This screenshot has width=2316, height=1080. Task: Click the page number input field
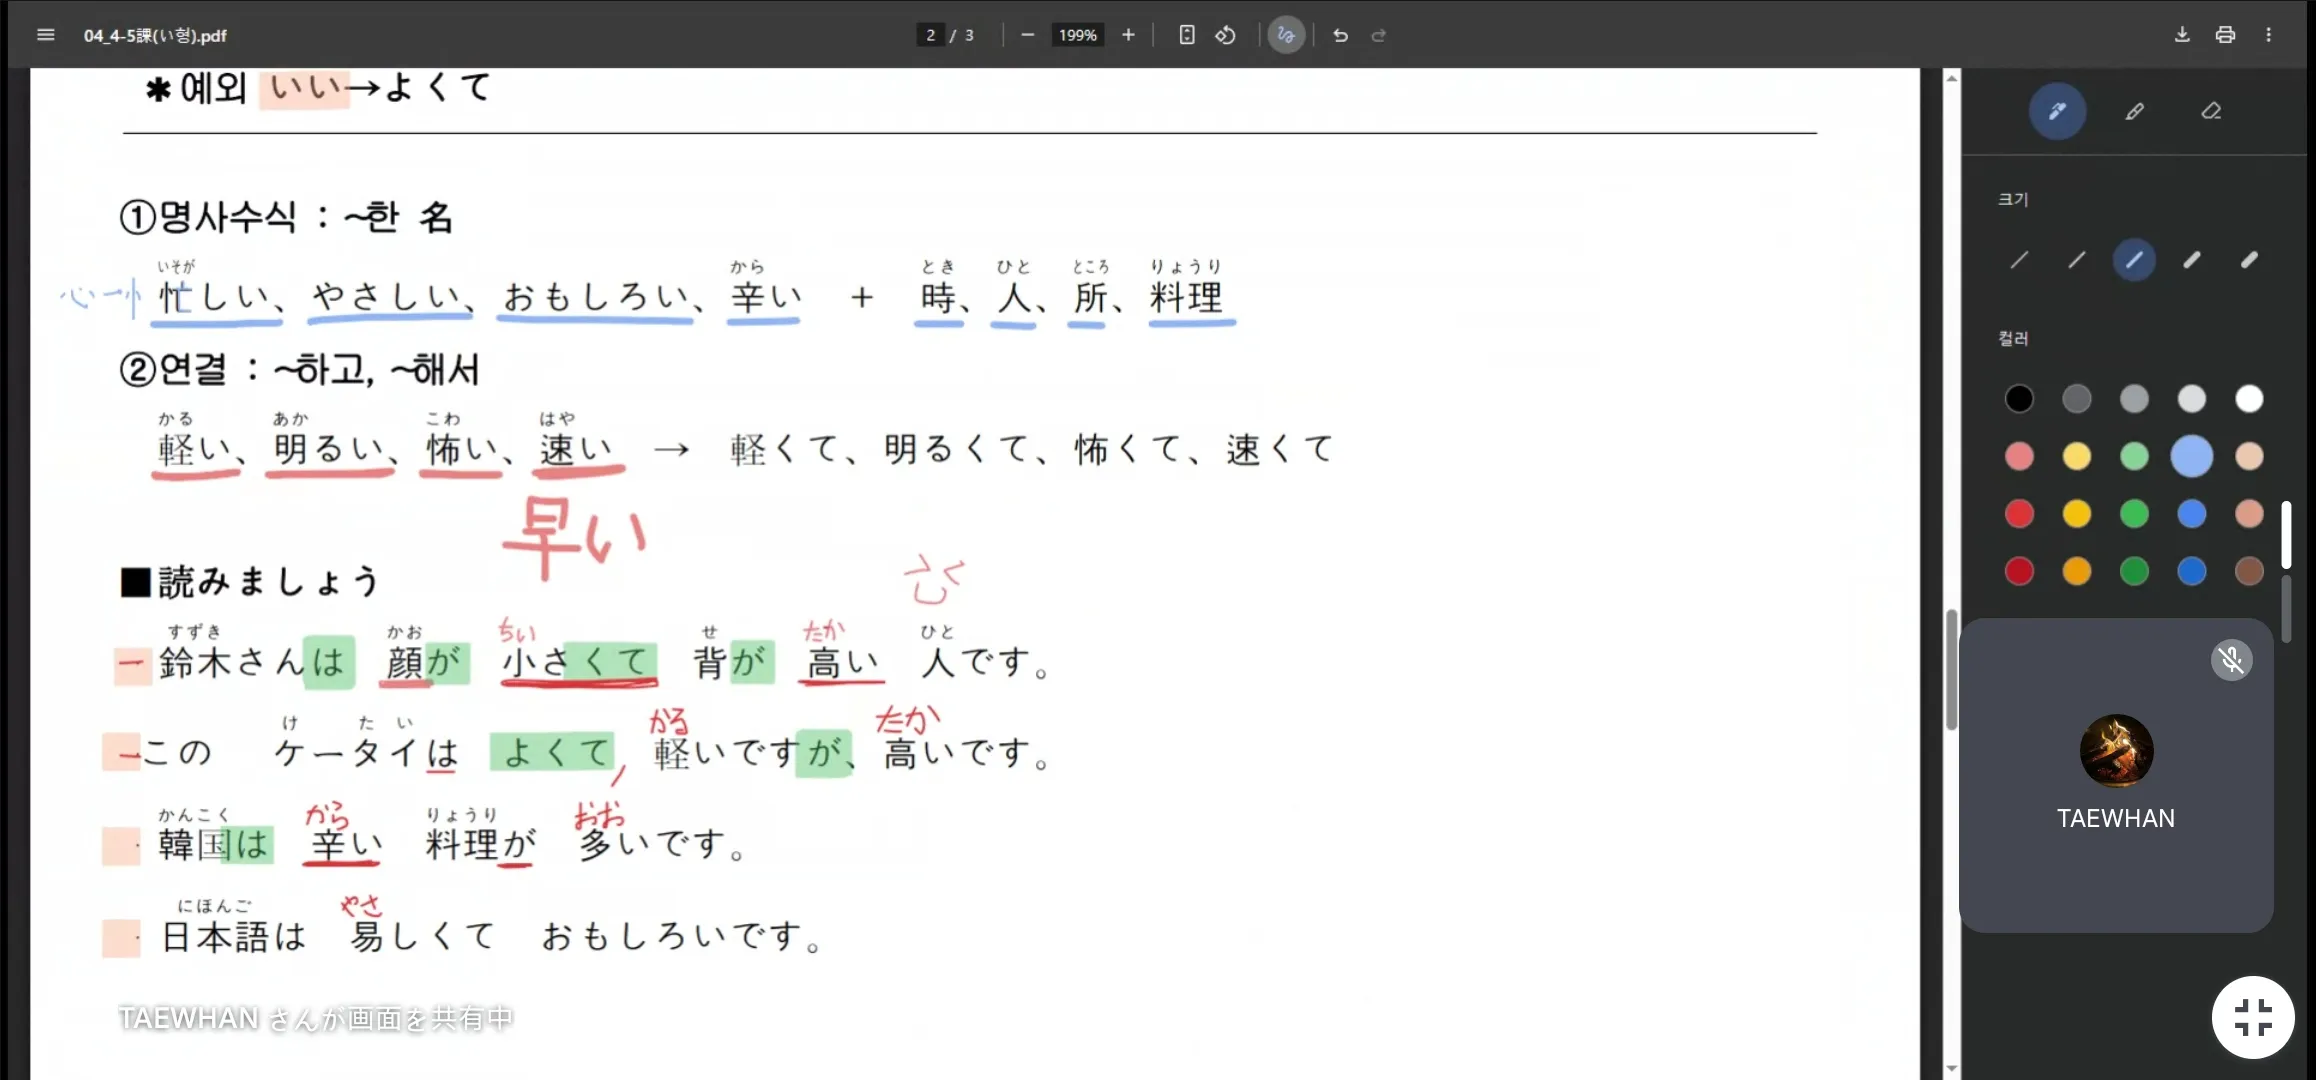930,35
